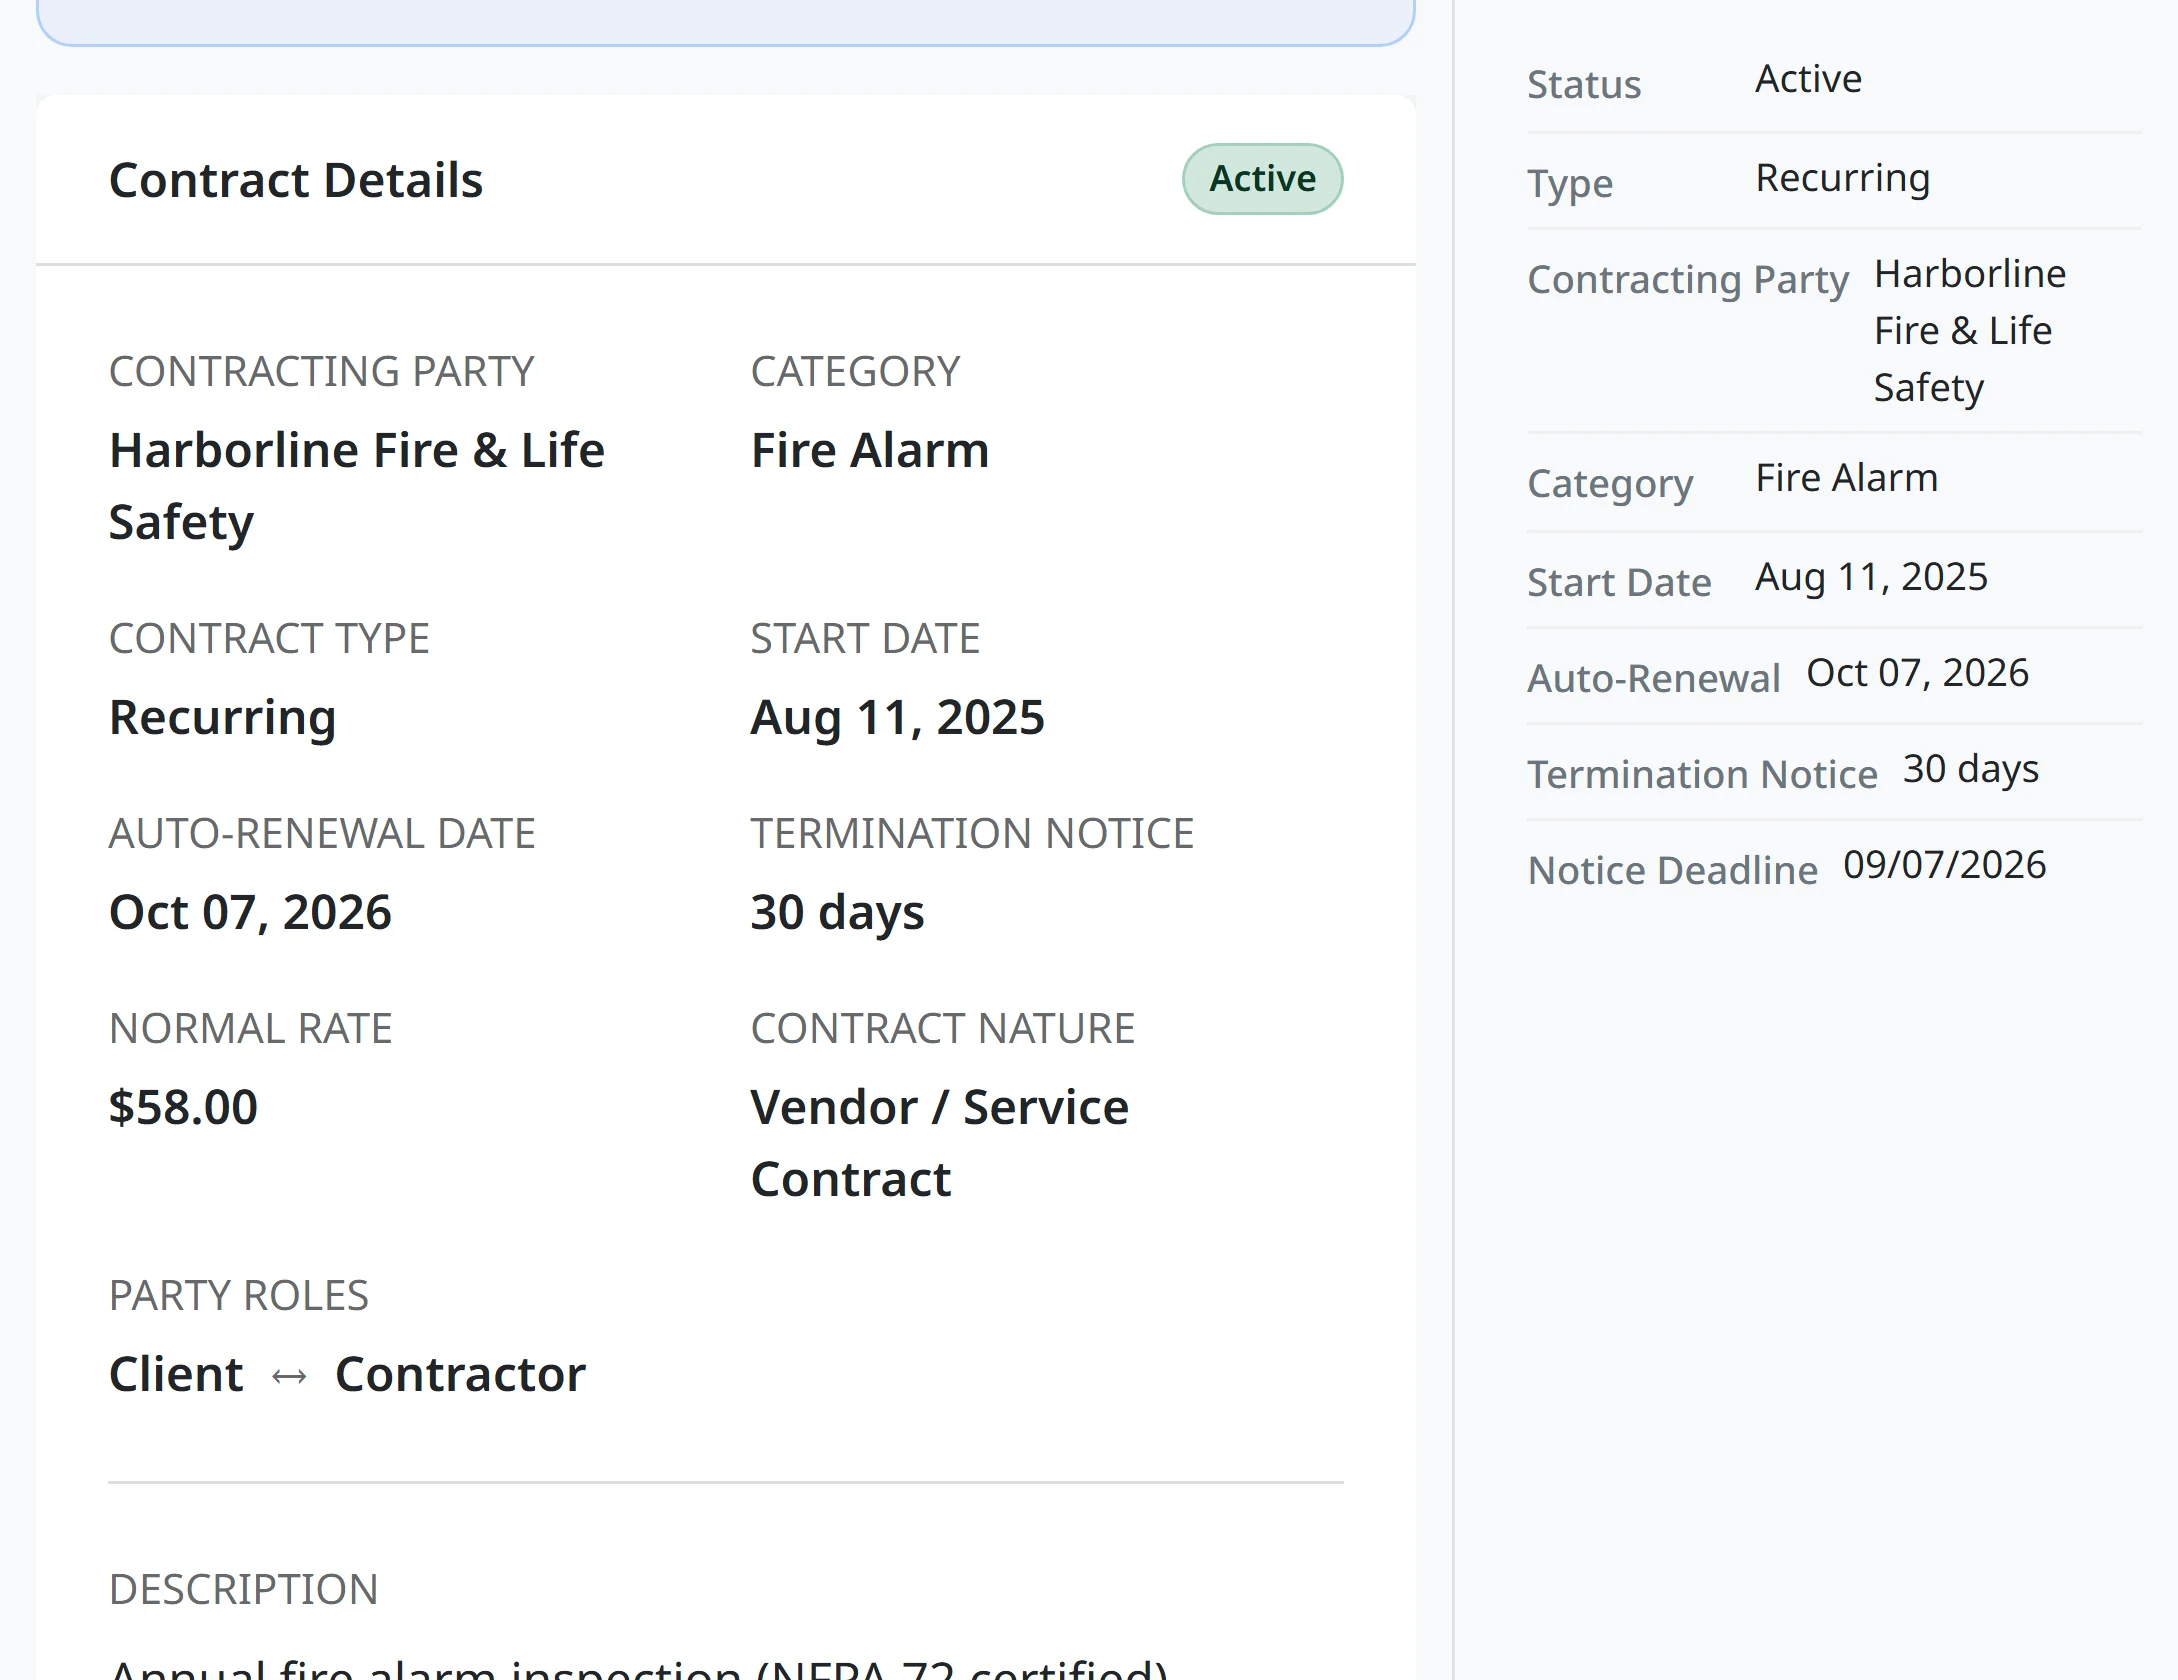Image resolution: width=2178 pixels, height=1680 pixels.
Task: Click sidebar contracting party 'Harborline Fire & Life Safety'
Action: 1969,331
